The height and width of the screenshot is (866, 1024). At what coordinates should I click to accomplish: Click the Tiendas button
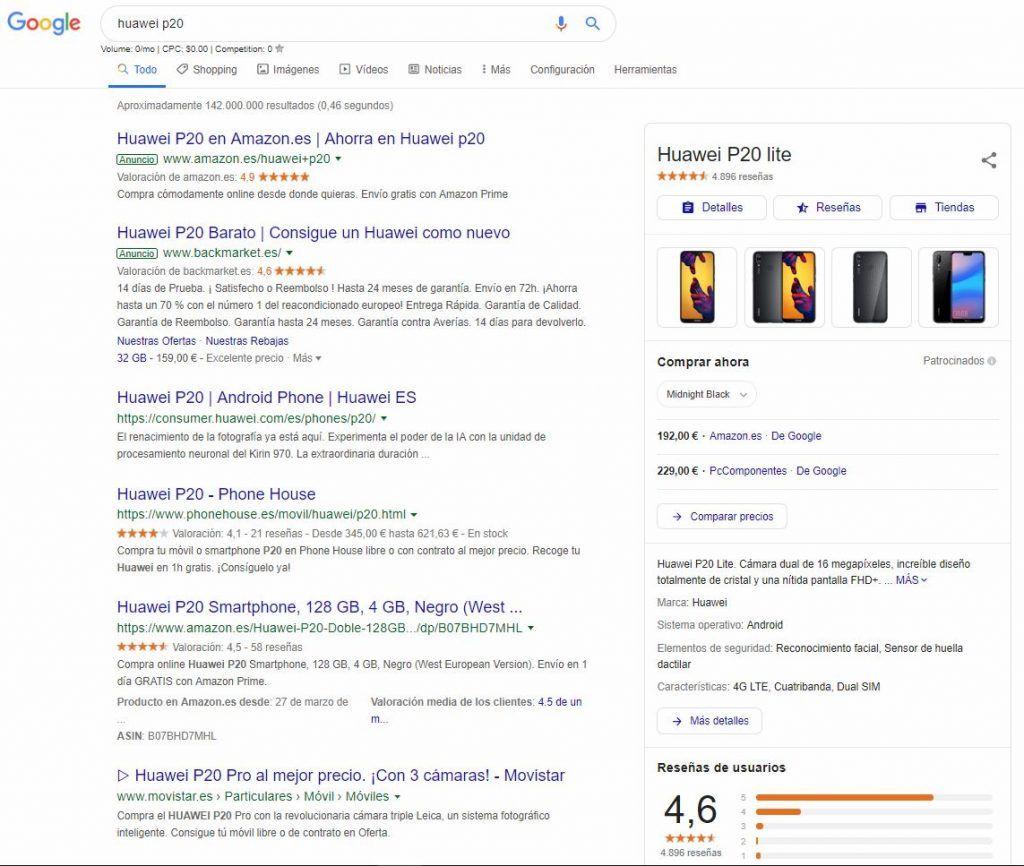coord(944,208)
